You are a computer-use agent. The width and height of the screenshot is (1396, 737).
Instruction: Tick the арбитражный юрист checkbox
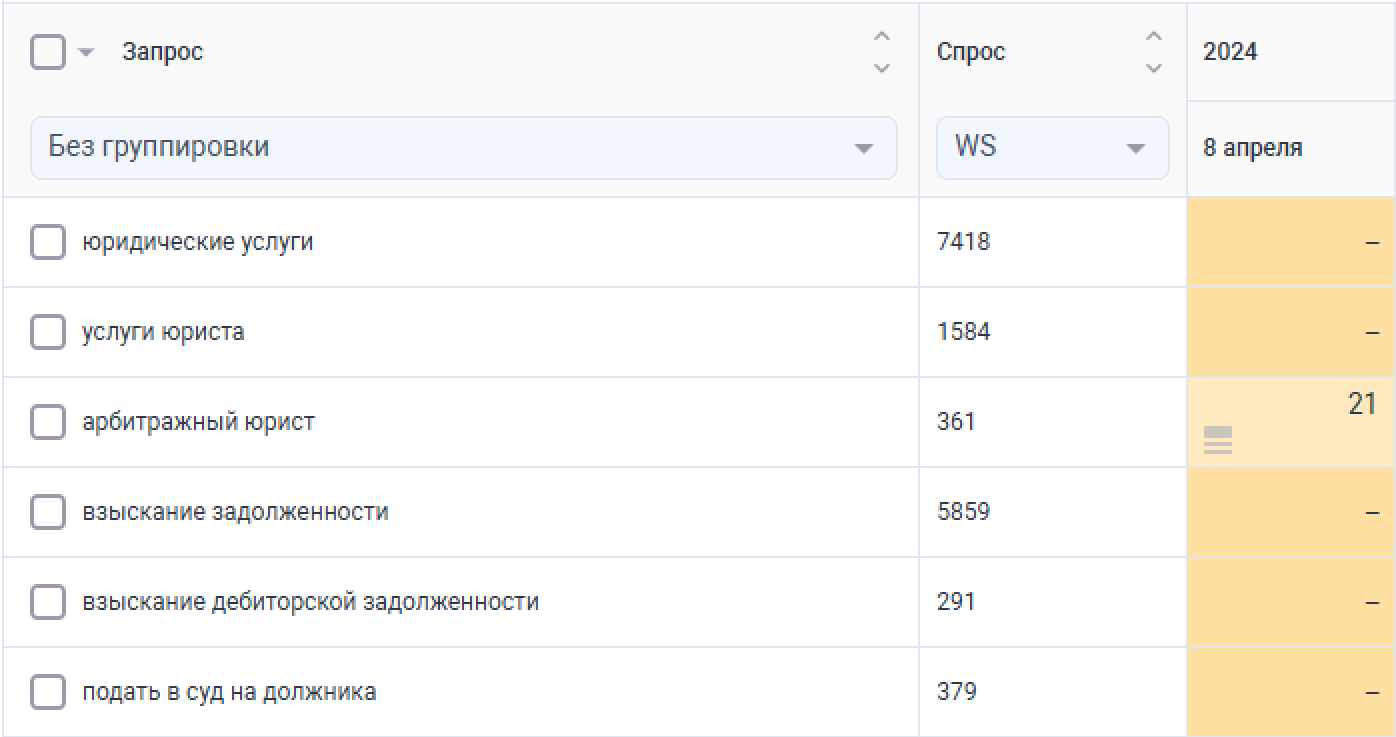pyautogui.click(x=48, y=422)
